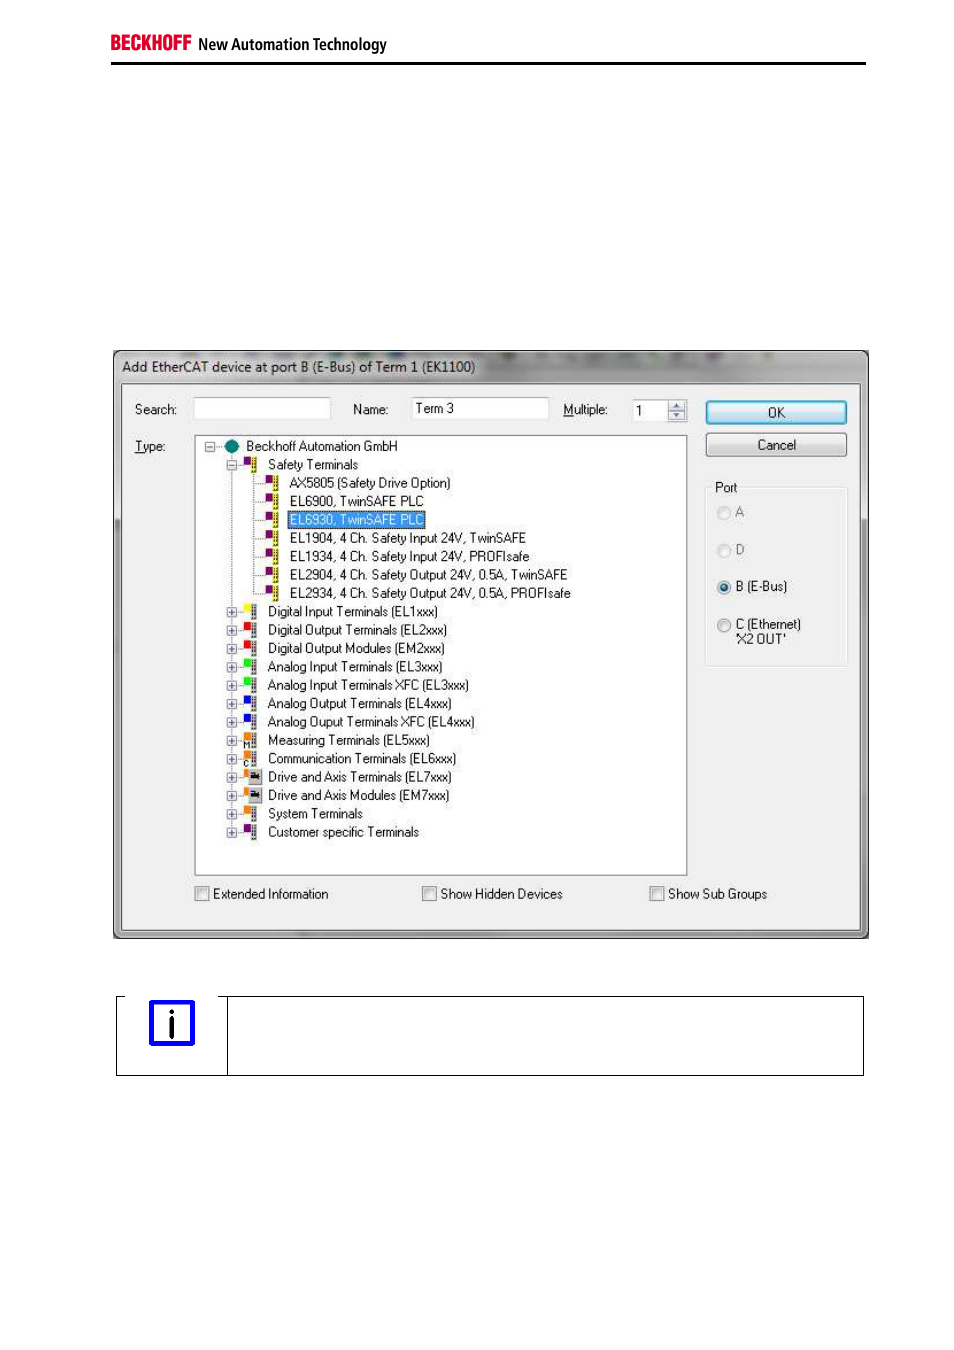
Task: Click the Analog Ouput Terminals XFC icon
Action: coord(250,722)
